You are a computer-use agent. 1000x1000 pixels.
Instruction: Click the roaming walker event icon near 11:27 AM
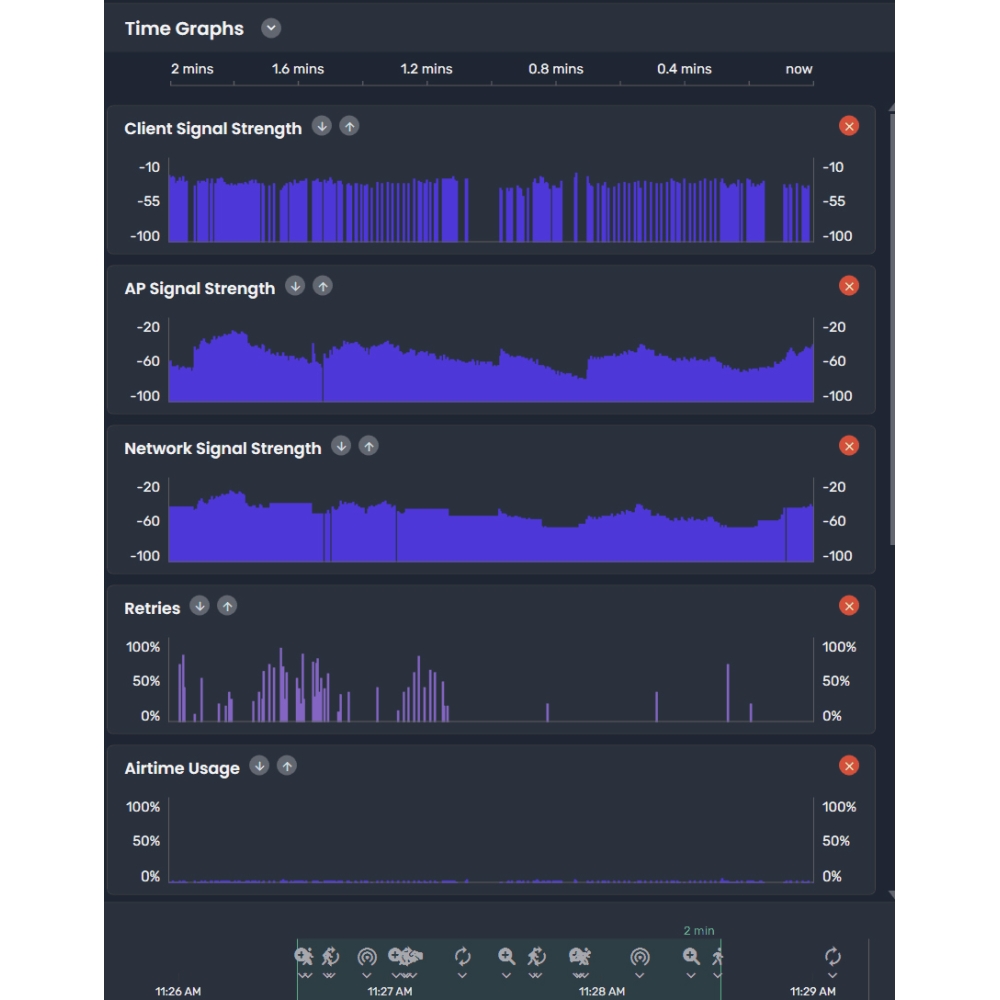tap(329, 956)
